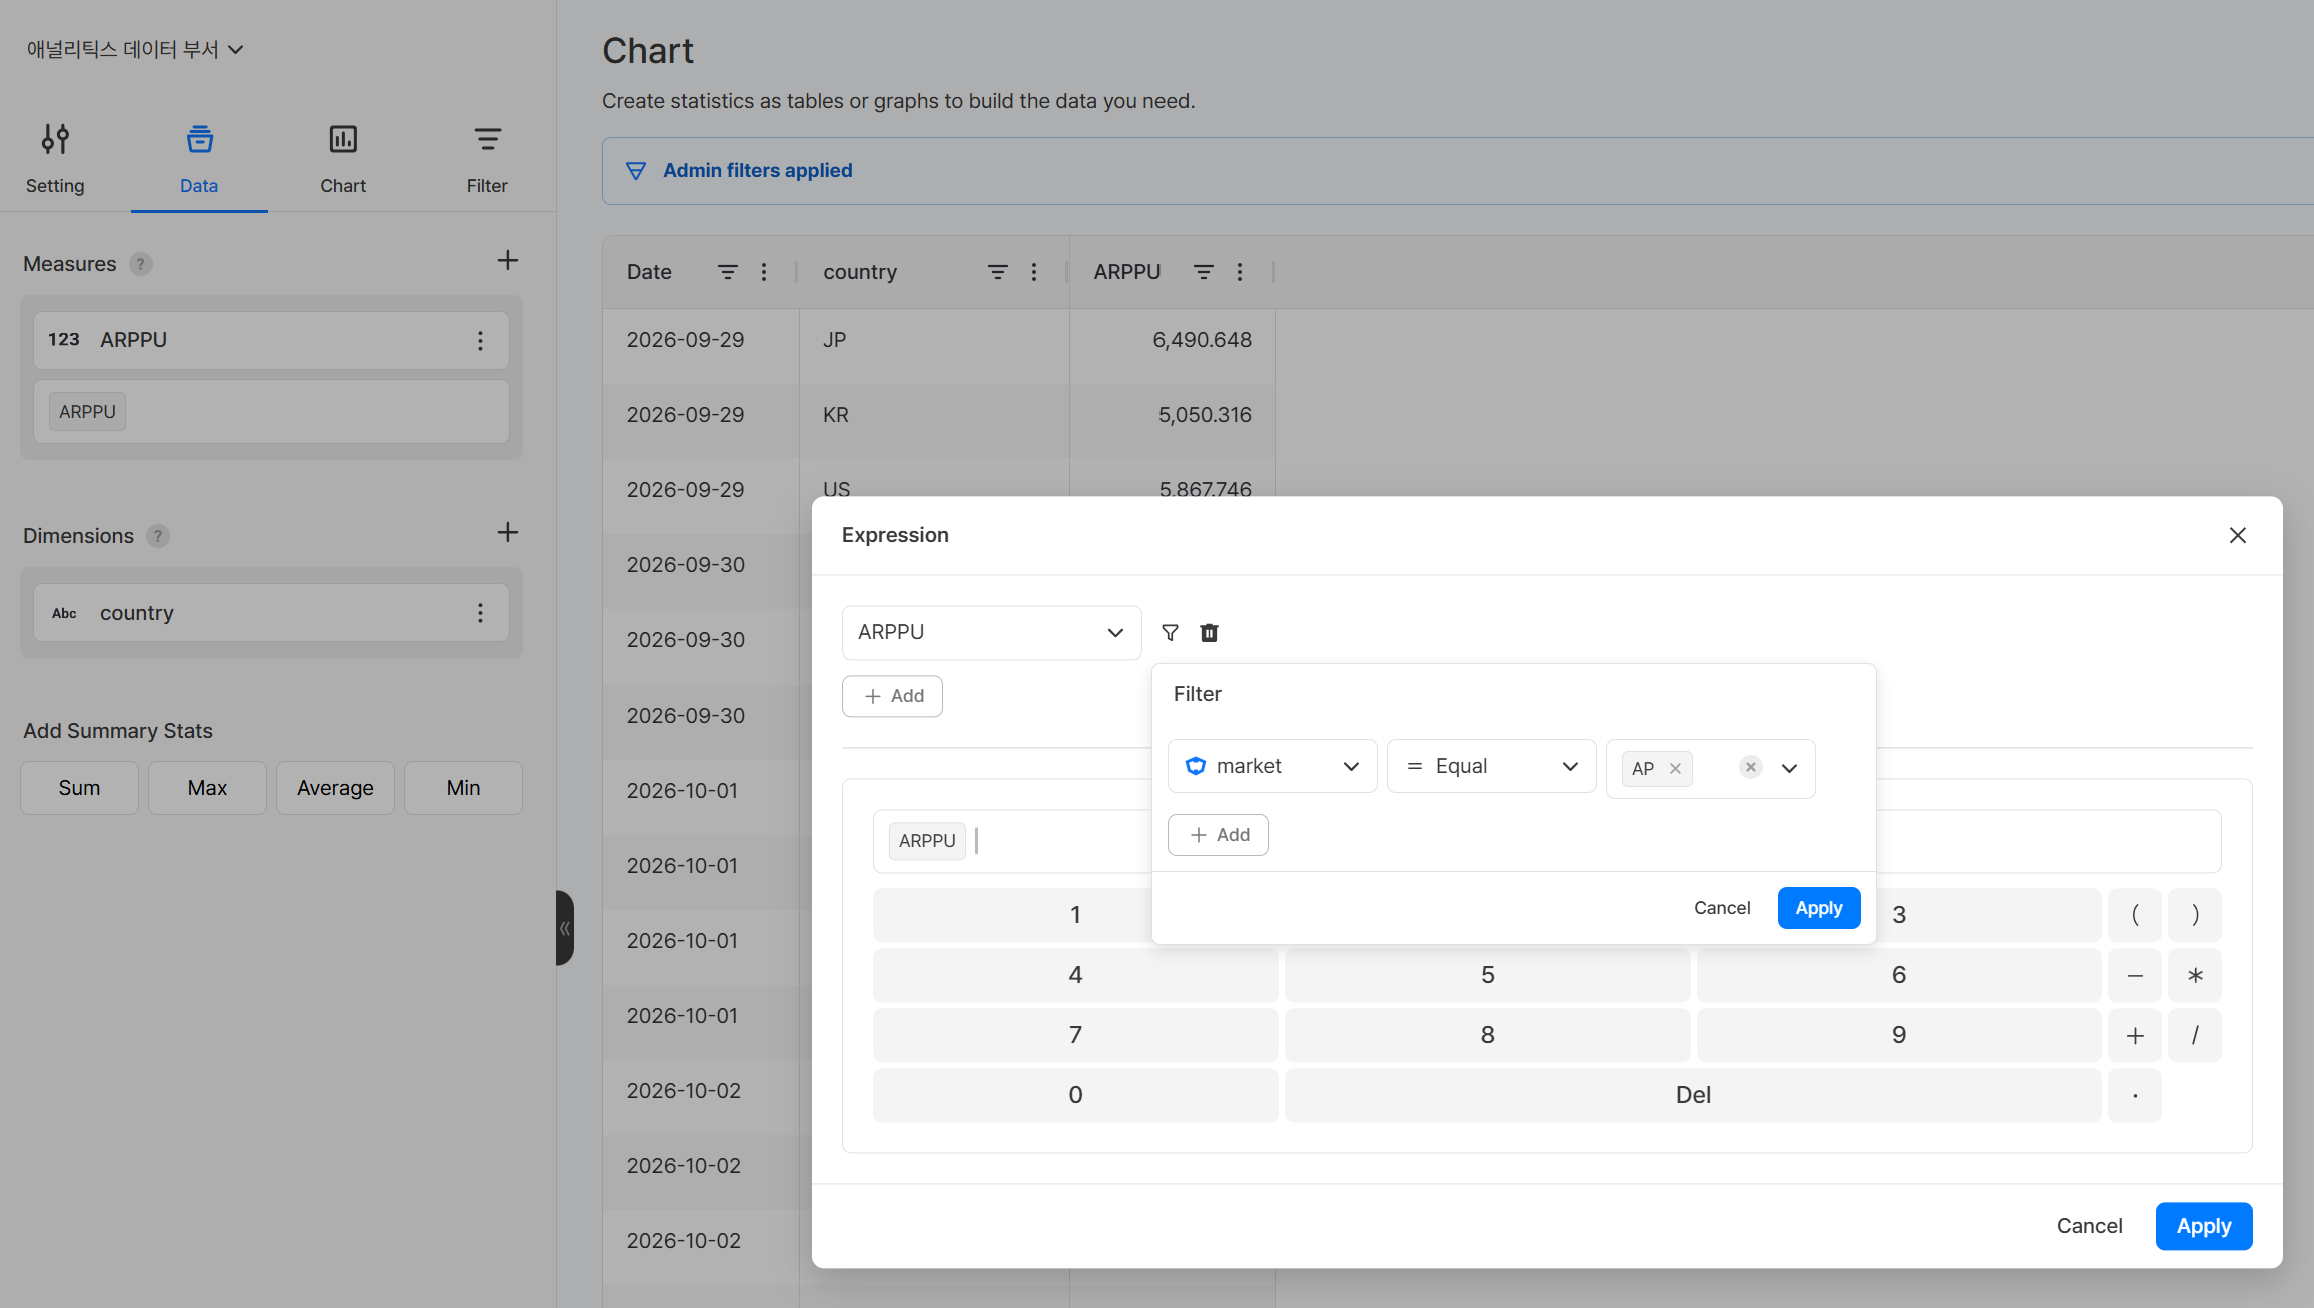The height and width of the screenshot is (1308, 2314).
Task: Cancel the Filter popup
Action: (x=1721, y=908)
